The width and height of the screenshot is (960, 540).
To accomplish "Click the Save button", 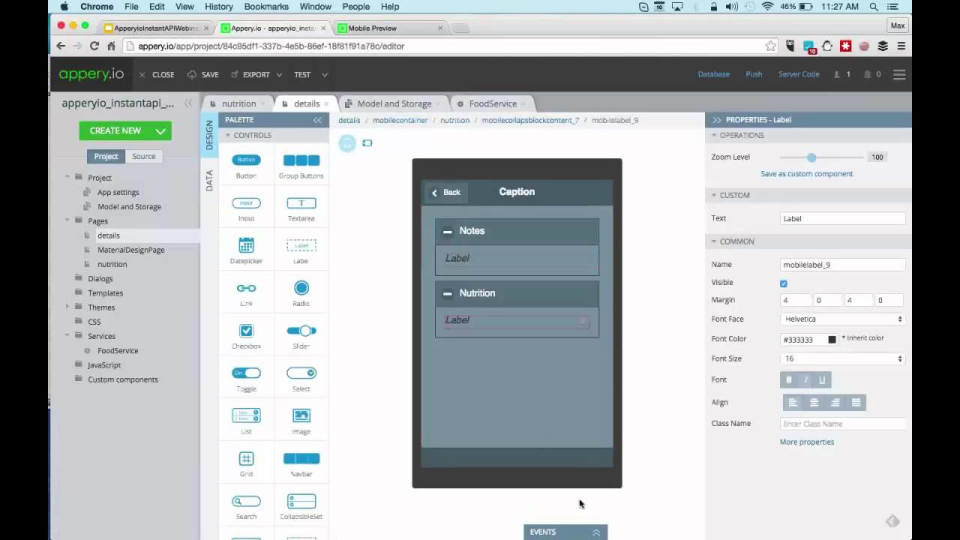I will tap(203, 75).
